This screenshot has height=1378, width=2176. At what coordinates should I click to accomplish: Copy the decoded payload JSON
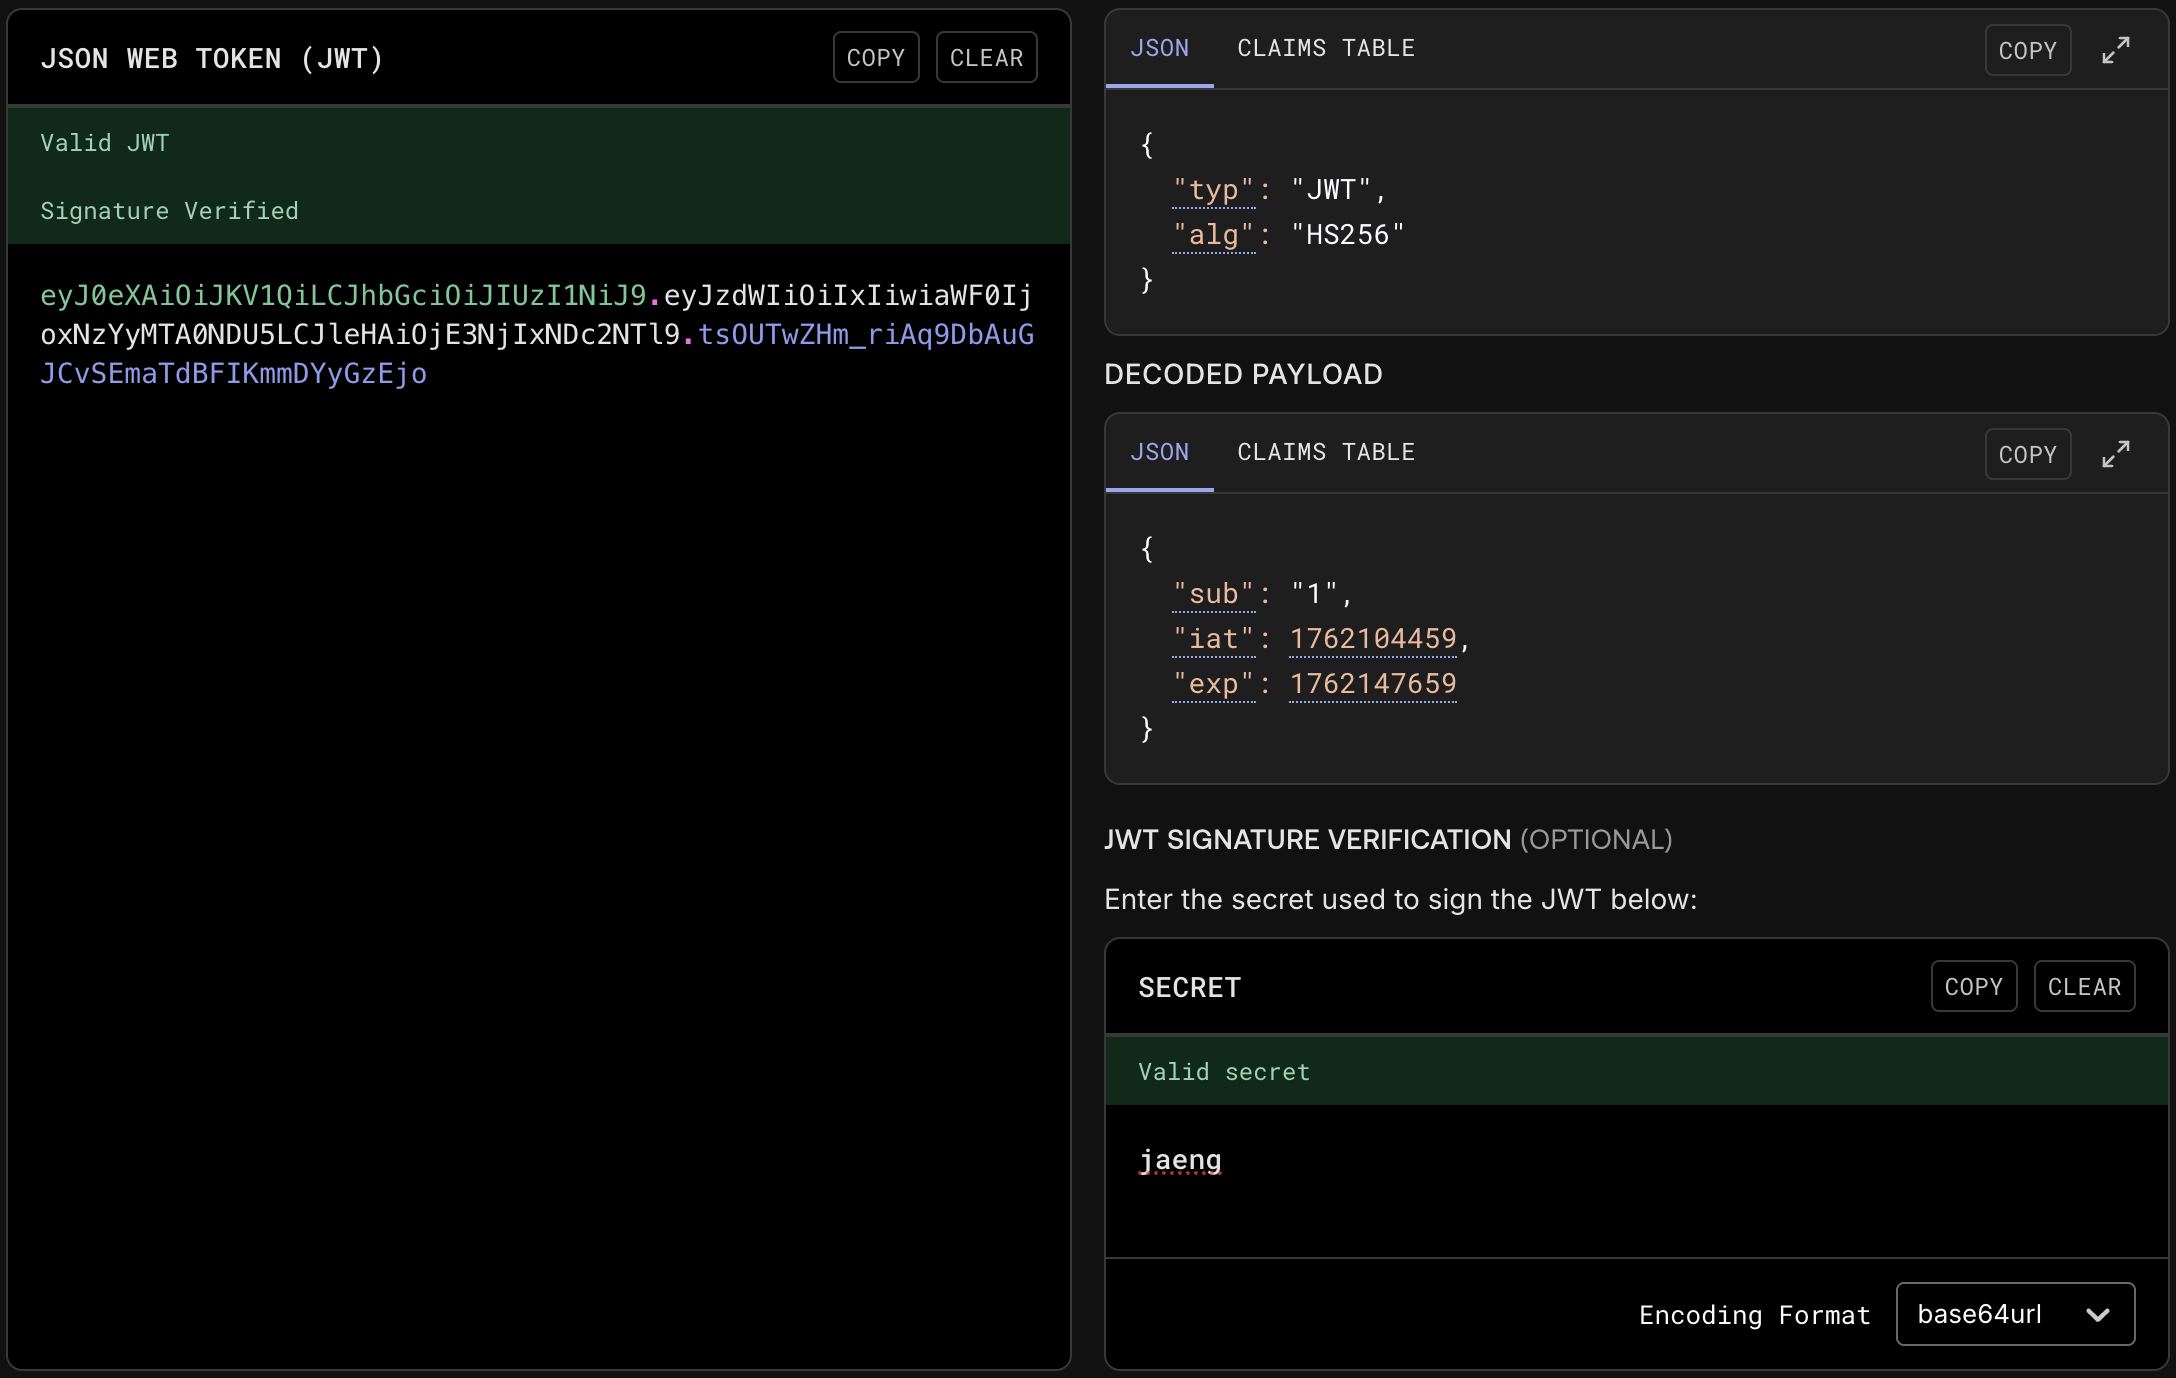pos(2027,455)
